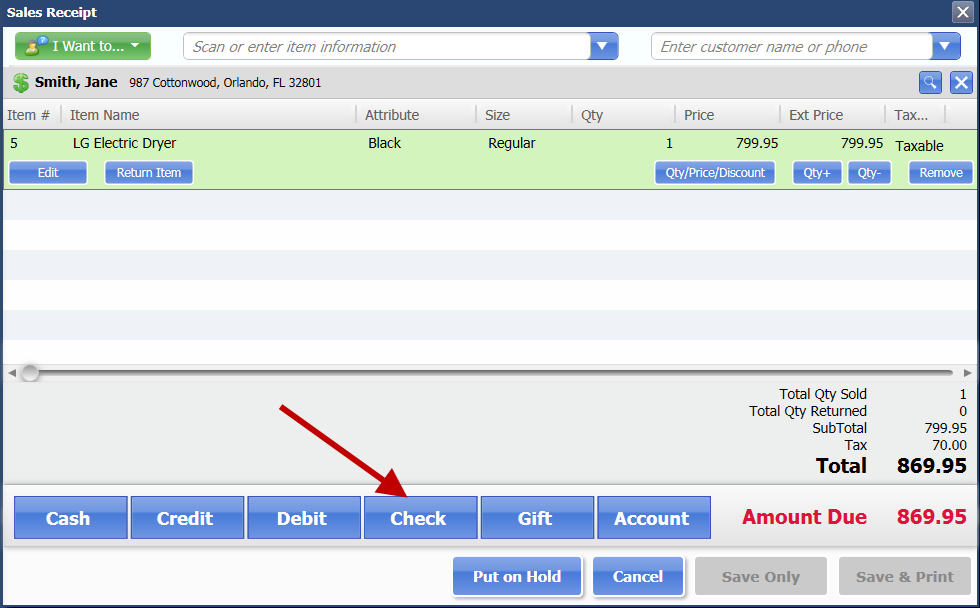
Task: Increase quantity with Qty+ button
Action: click(x=817, y=172)
